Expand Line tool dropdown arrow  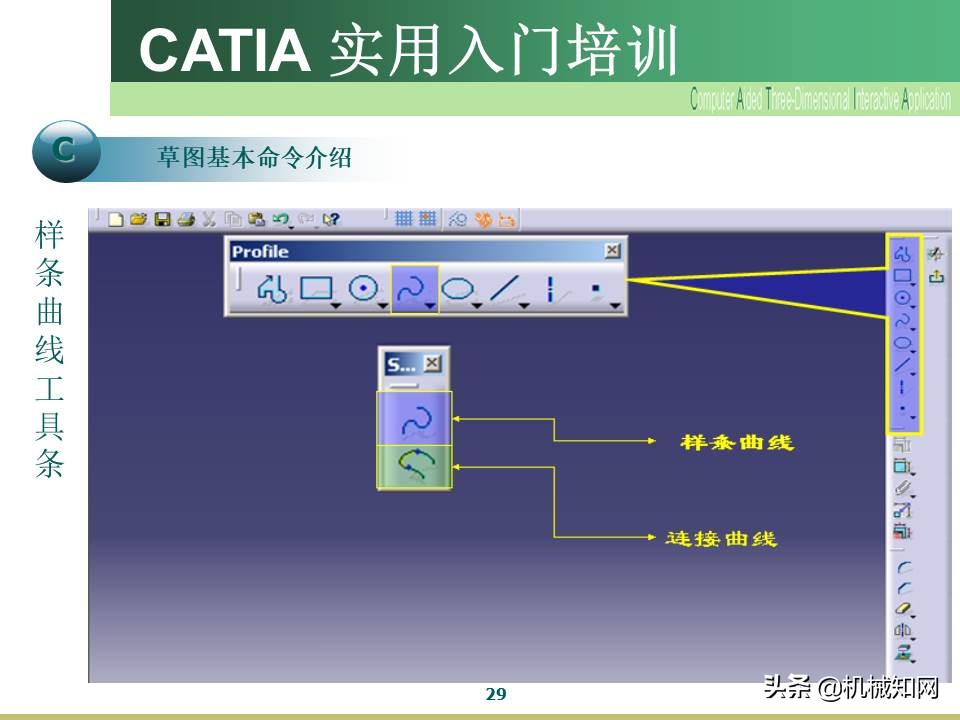pos(524,305)
